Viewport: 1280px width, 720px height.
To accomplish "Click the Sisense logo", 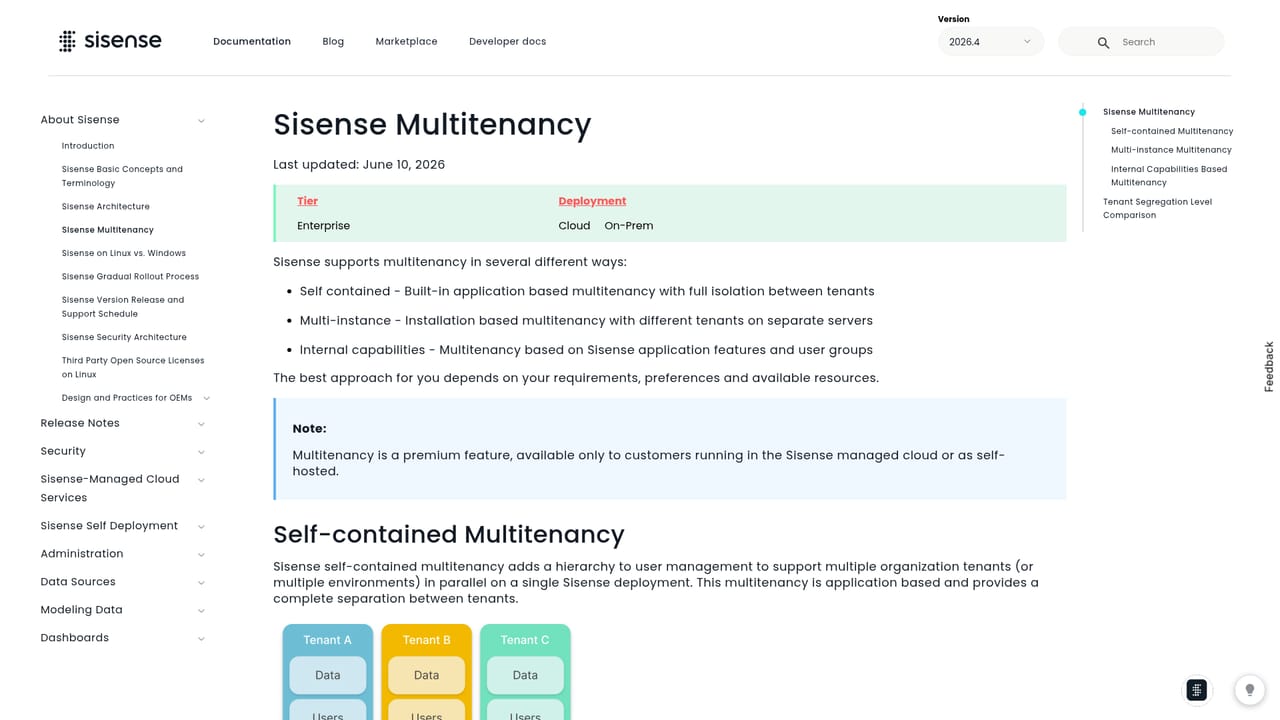I will (110, 41).
